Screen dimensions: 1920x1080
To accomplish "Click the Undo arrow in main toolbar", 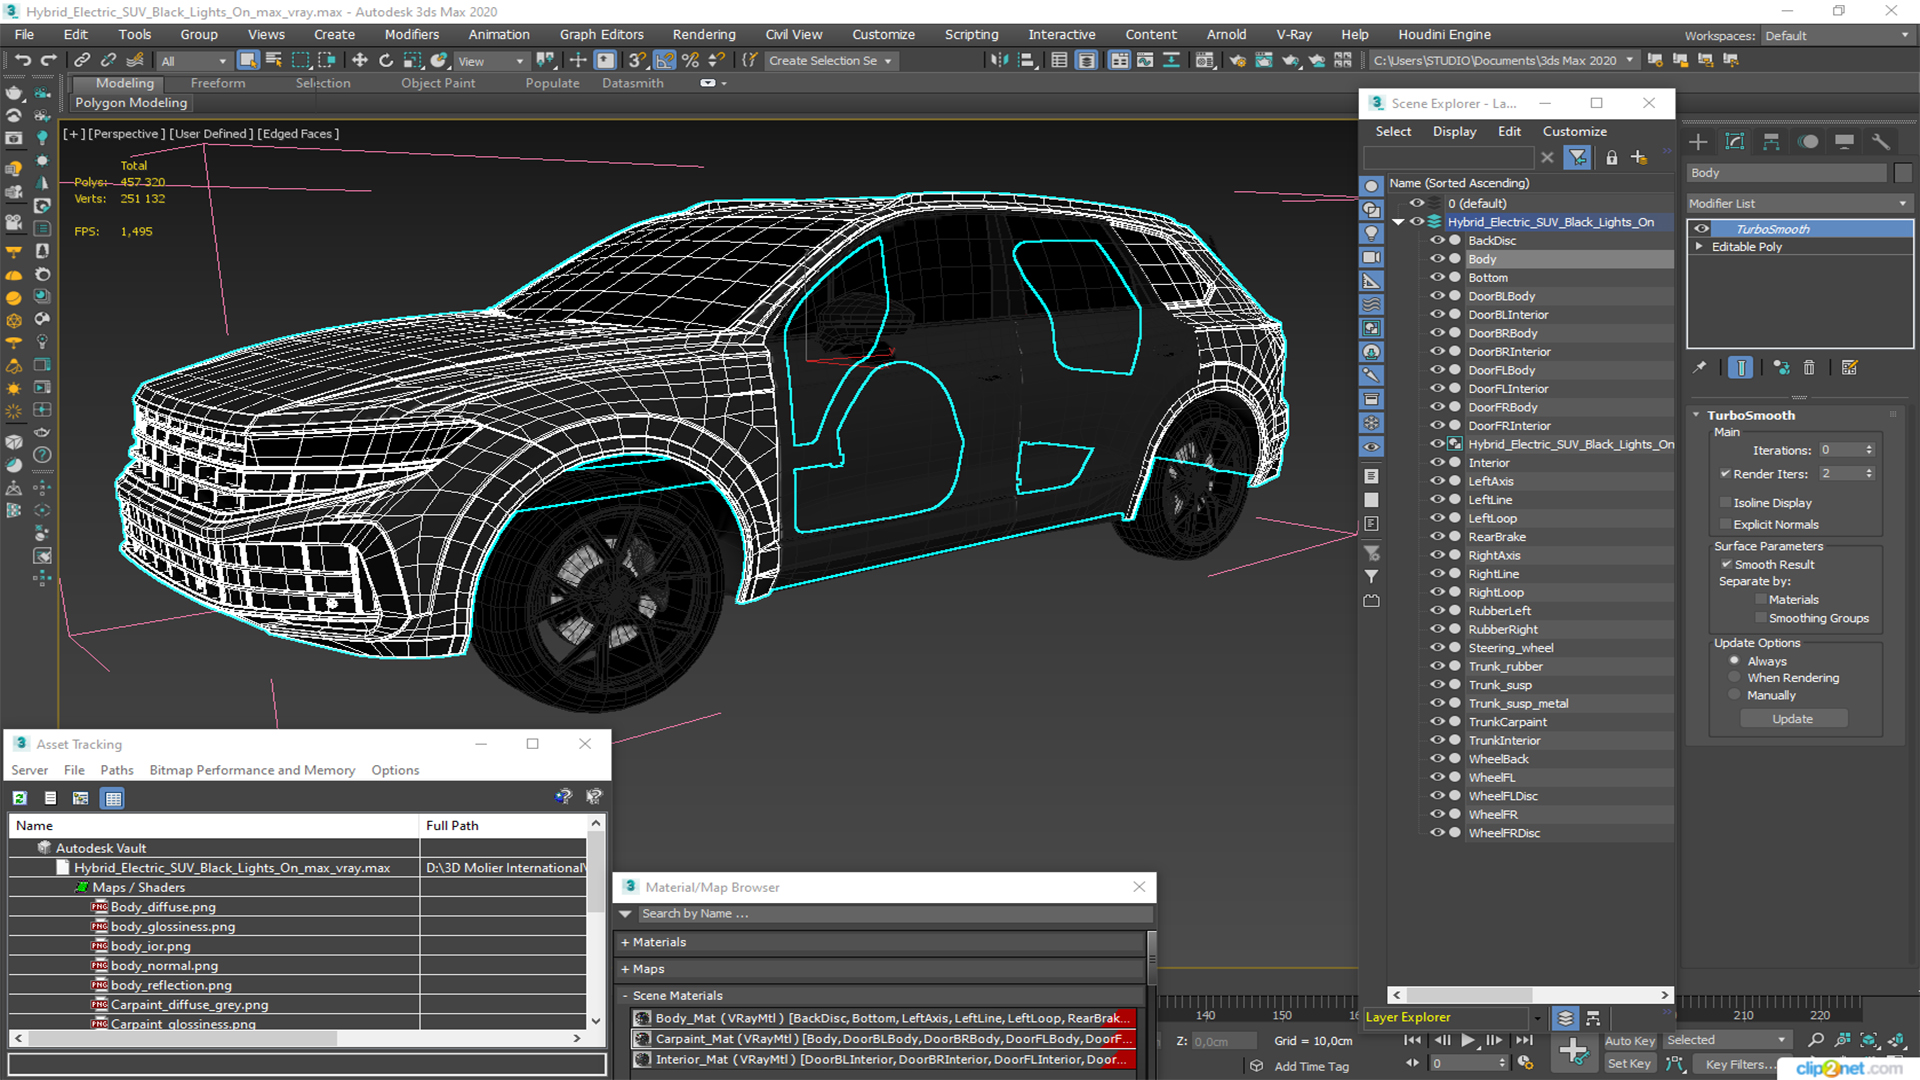I will coord(22,60).
